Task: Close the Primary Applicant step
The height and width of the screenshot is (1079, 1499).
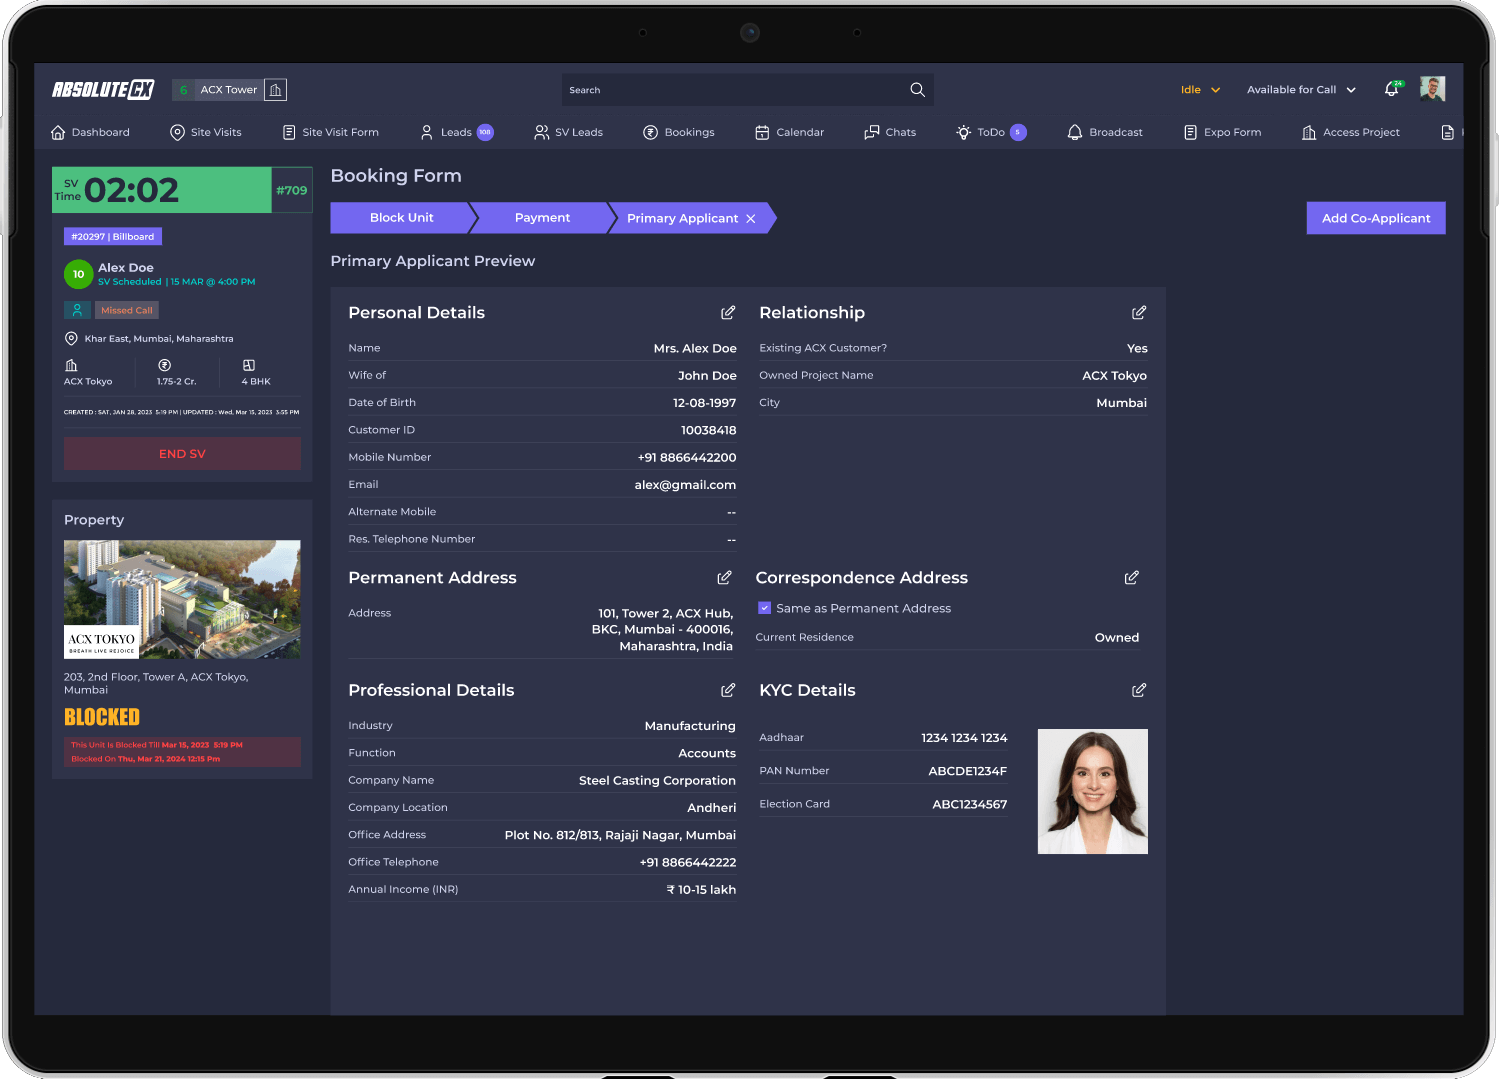Action: (751, 219)
